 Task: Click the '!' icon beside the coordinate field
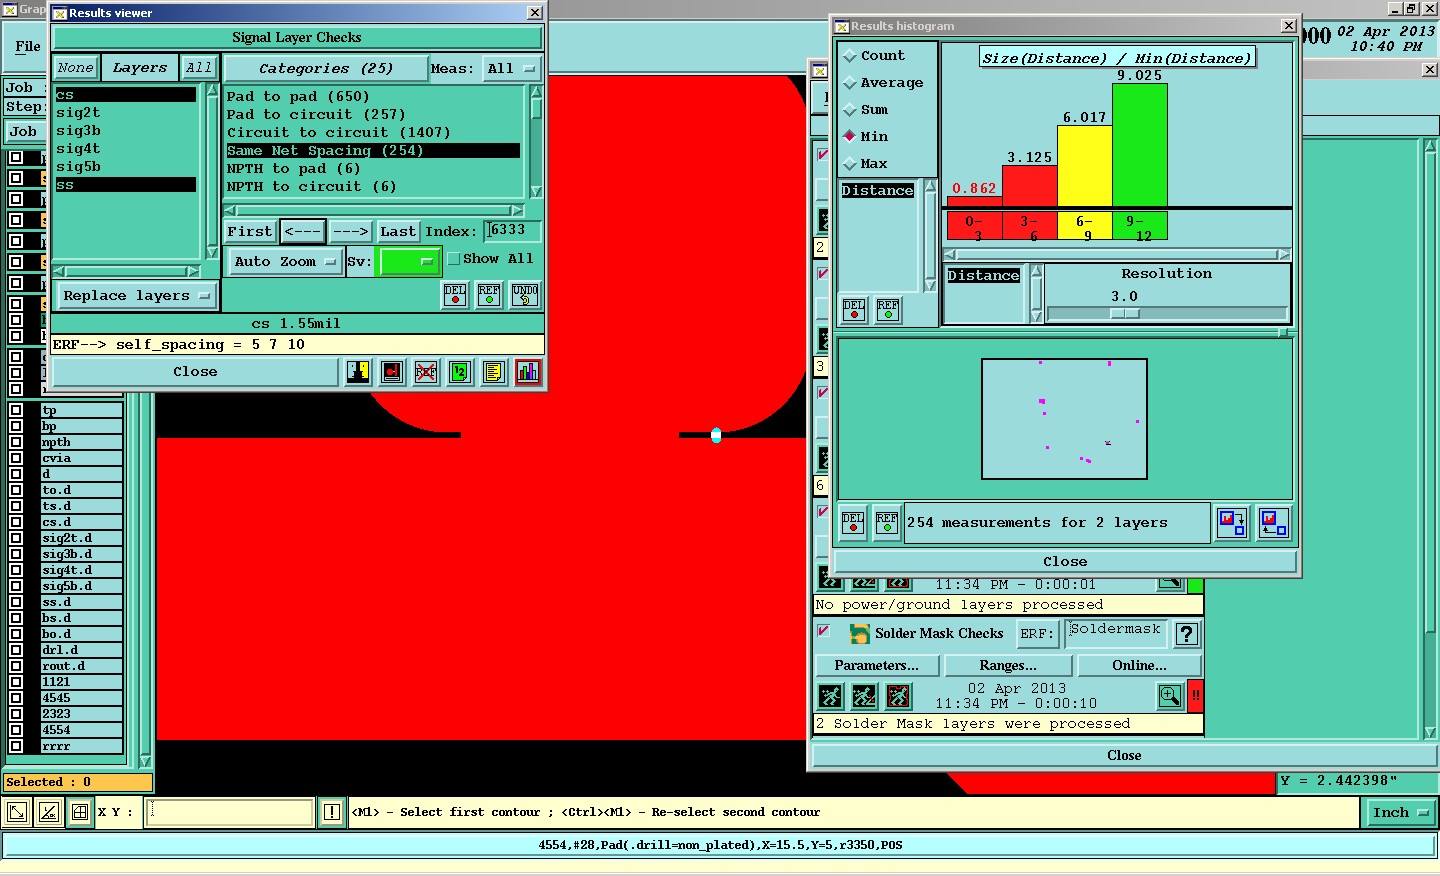pyautogui.click(x=332, y=813)
